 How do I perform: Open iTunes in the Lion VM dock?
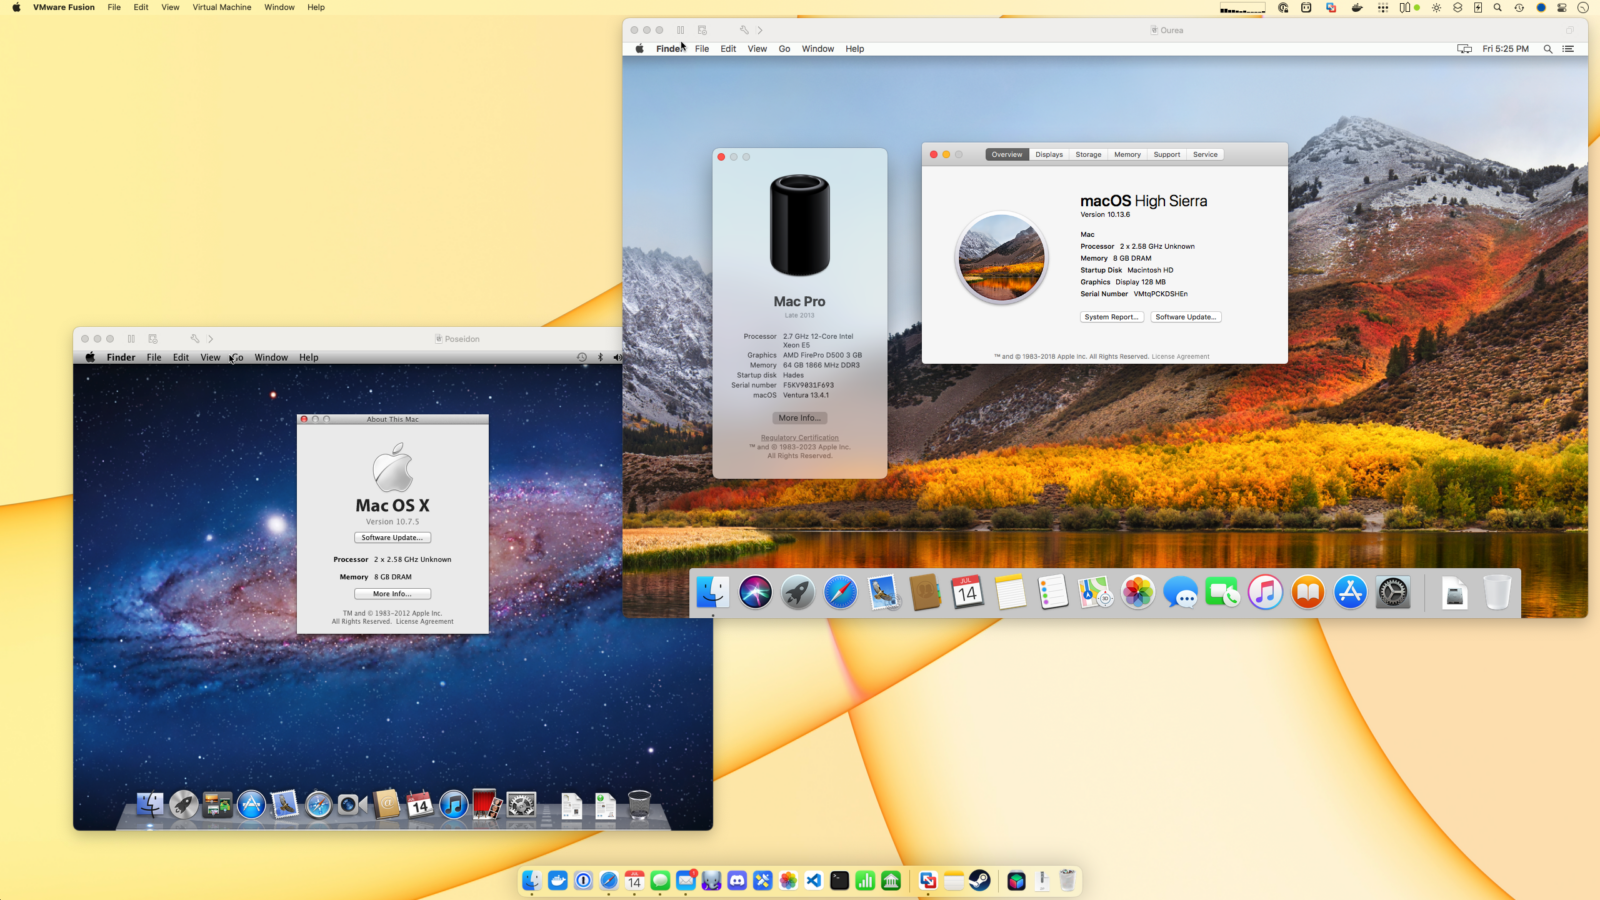pyautogui.click(x=453, y=803)
